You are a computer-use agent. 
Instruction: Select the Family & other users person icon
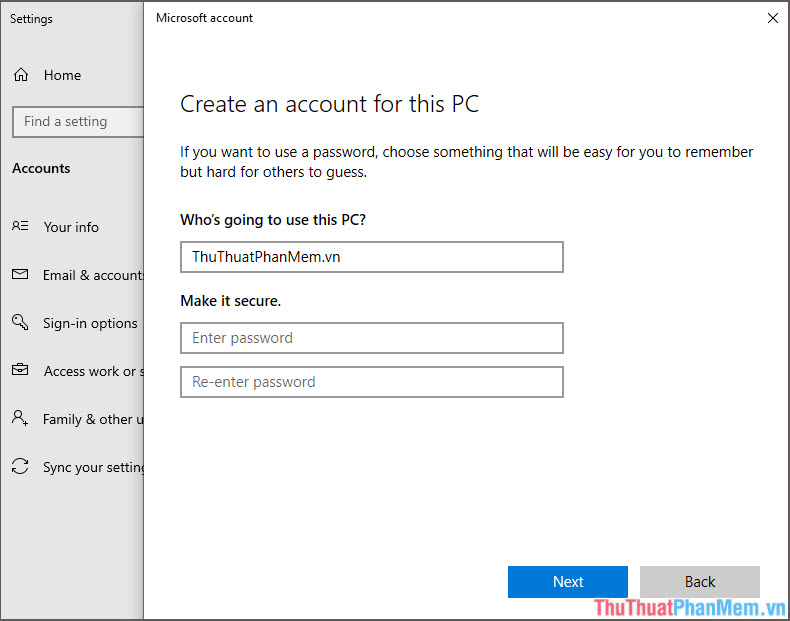point(20,418)
